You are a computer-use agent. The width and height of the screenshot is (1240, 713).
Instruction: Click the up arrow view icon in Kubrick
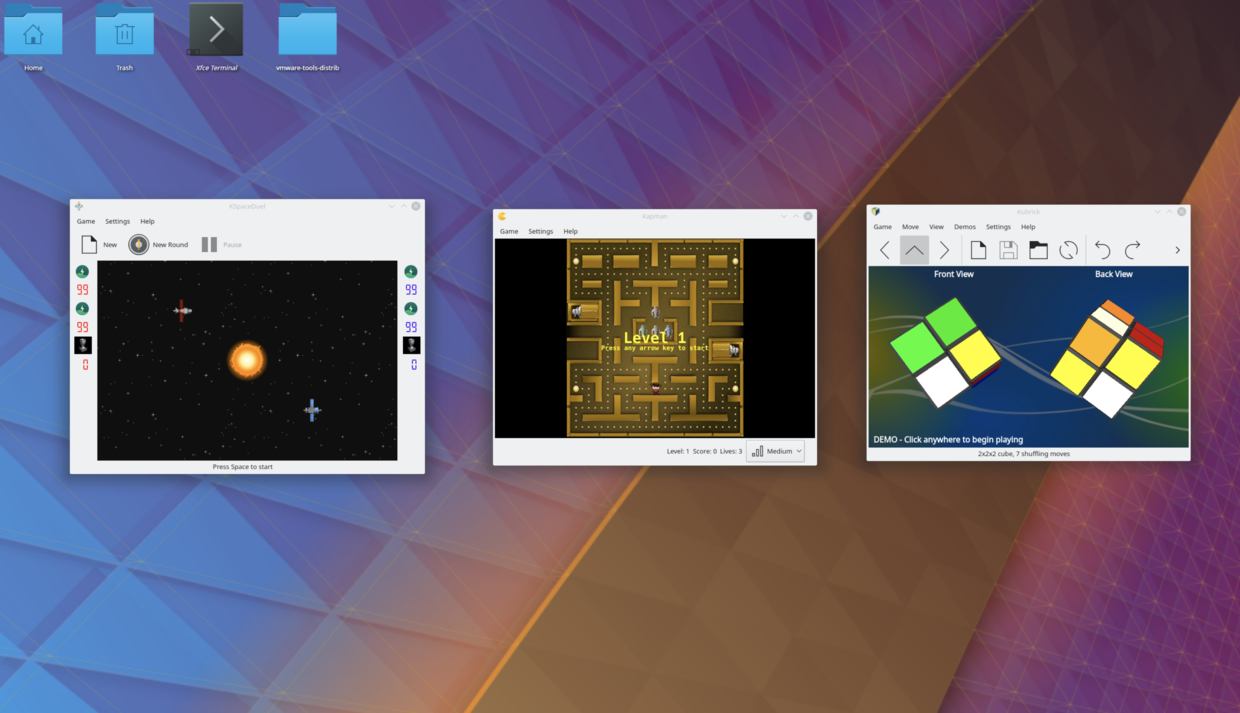[914, 250]
